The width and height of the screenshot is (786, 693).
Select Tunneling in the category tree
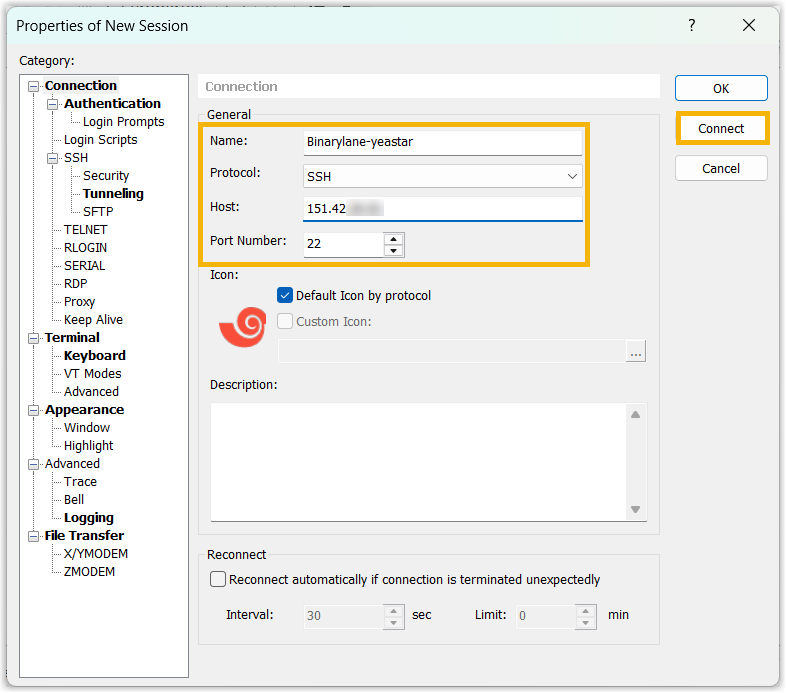coord(113,194)
